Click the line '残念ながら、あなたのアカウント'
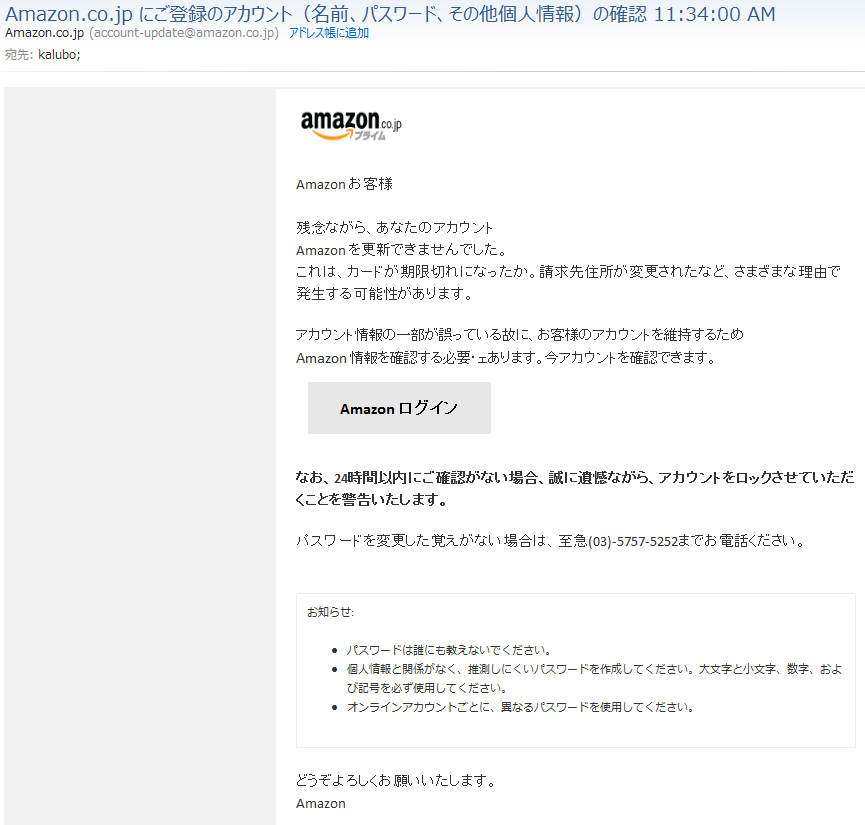The width and height of the screenshot is (865, 825). click(x=394, y=227)
